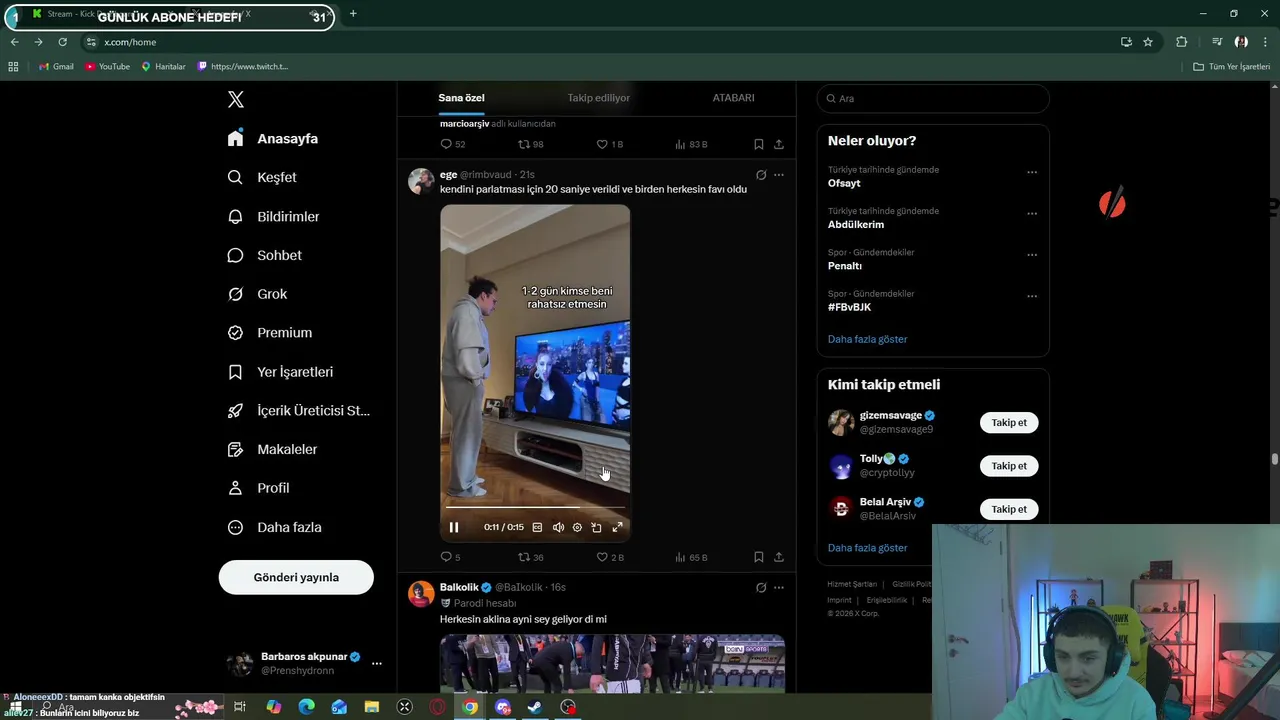Open more options on Balkolik's post
1280x720 pixels.
click(x=779, y=588)
